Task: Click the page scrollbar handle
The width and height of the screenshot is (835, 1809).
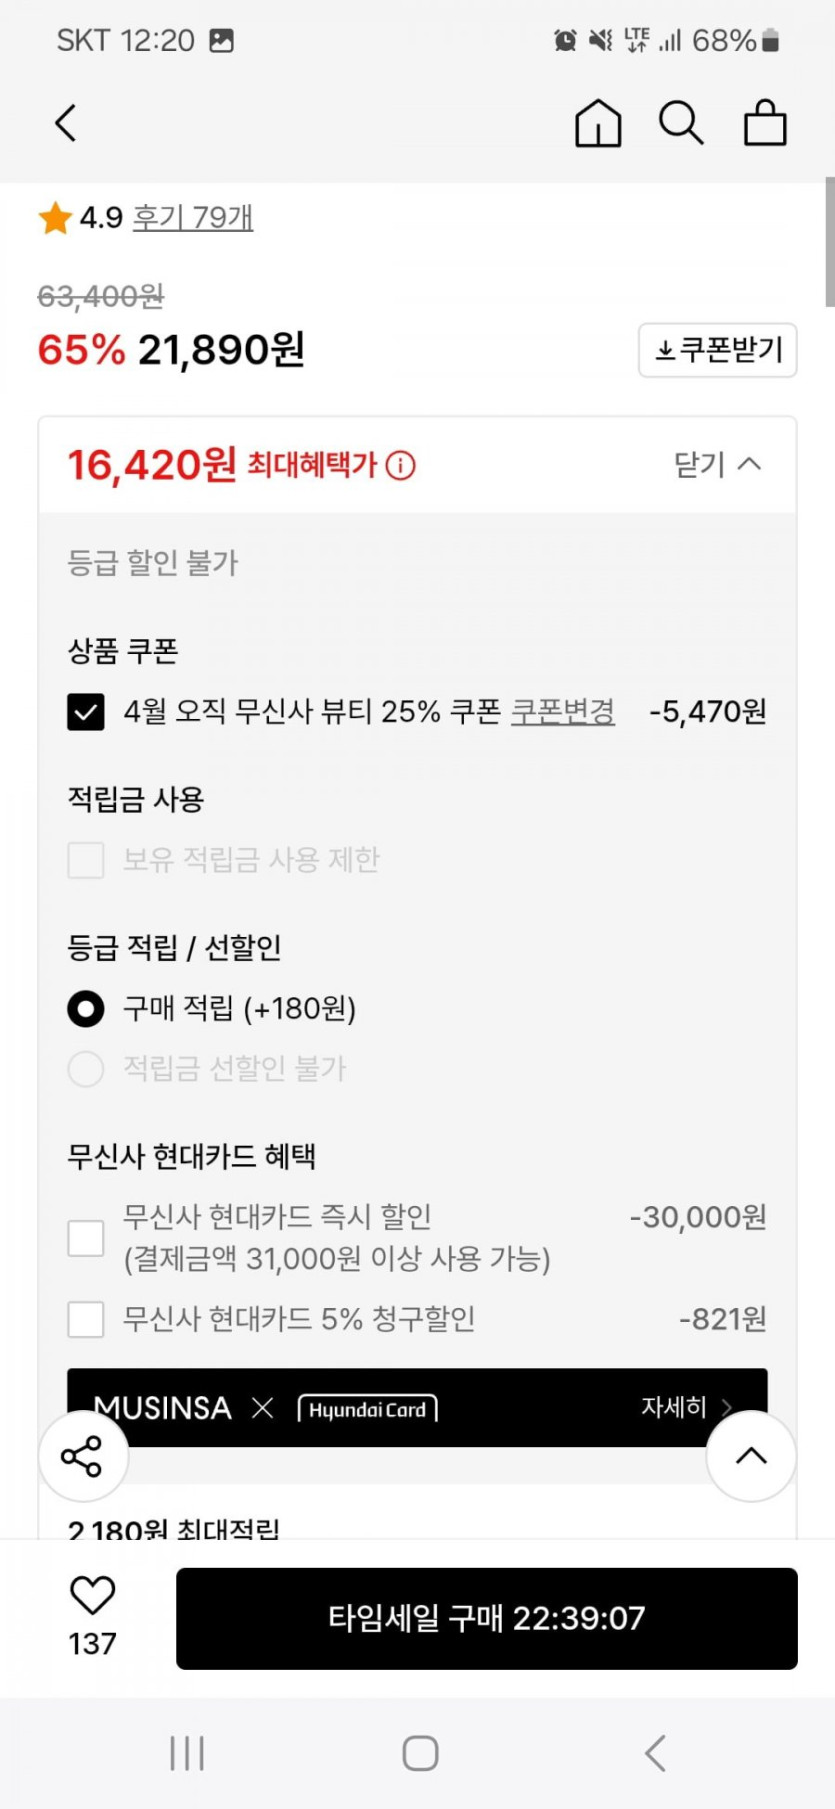Action: (829, 242)
